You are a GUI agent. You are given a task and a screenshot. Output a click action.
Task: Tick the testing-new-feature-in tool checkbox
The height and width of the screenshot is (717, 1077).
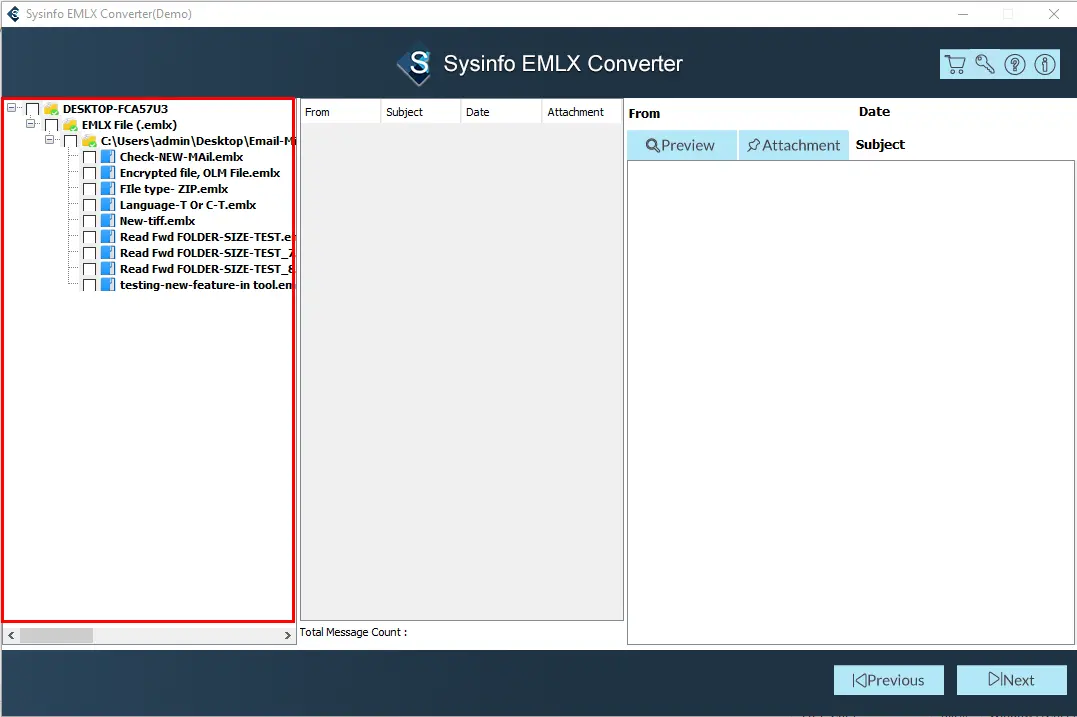(89, 285)
